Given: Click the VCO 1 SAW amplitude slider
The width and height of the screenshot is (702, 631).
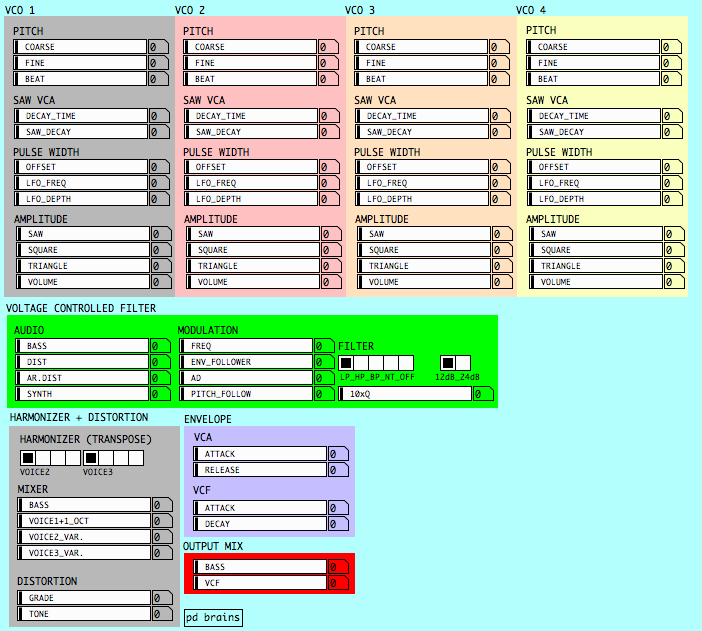Looking at the screenshot, I should point(83,234).
